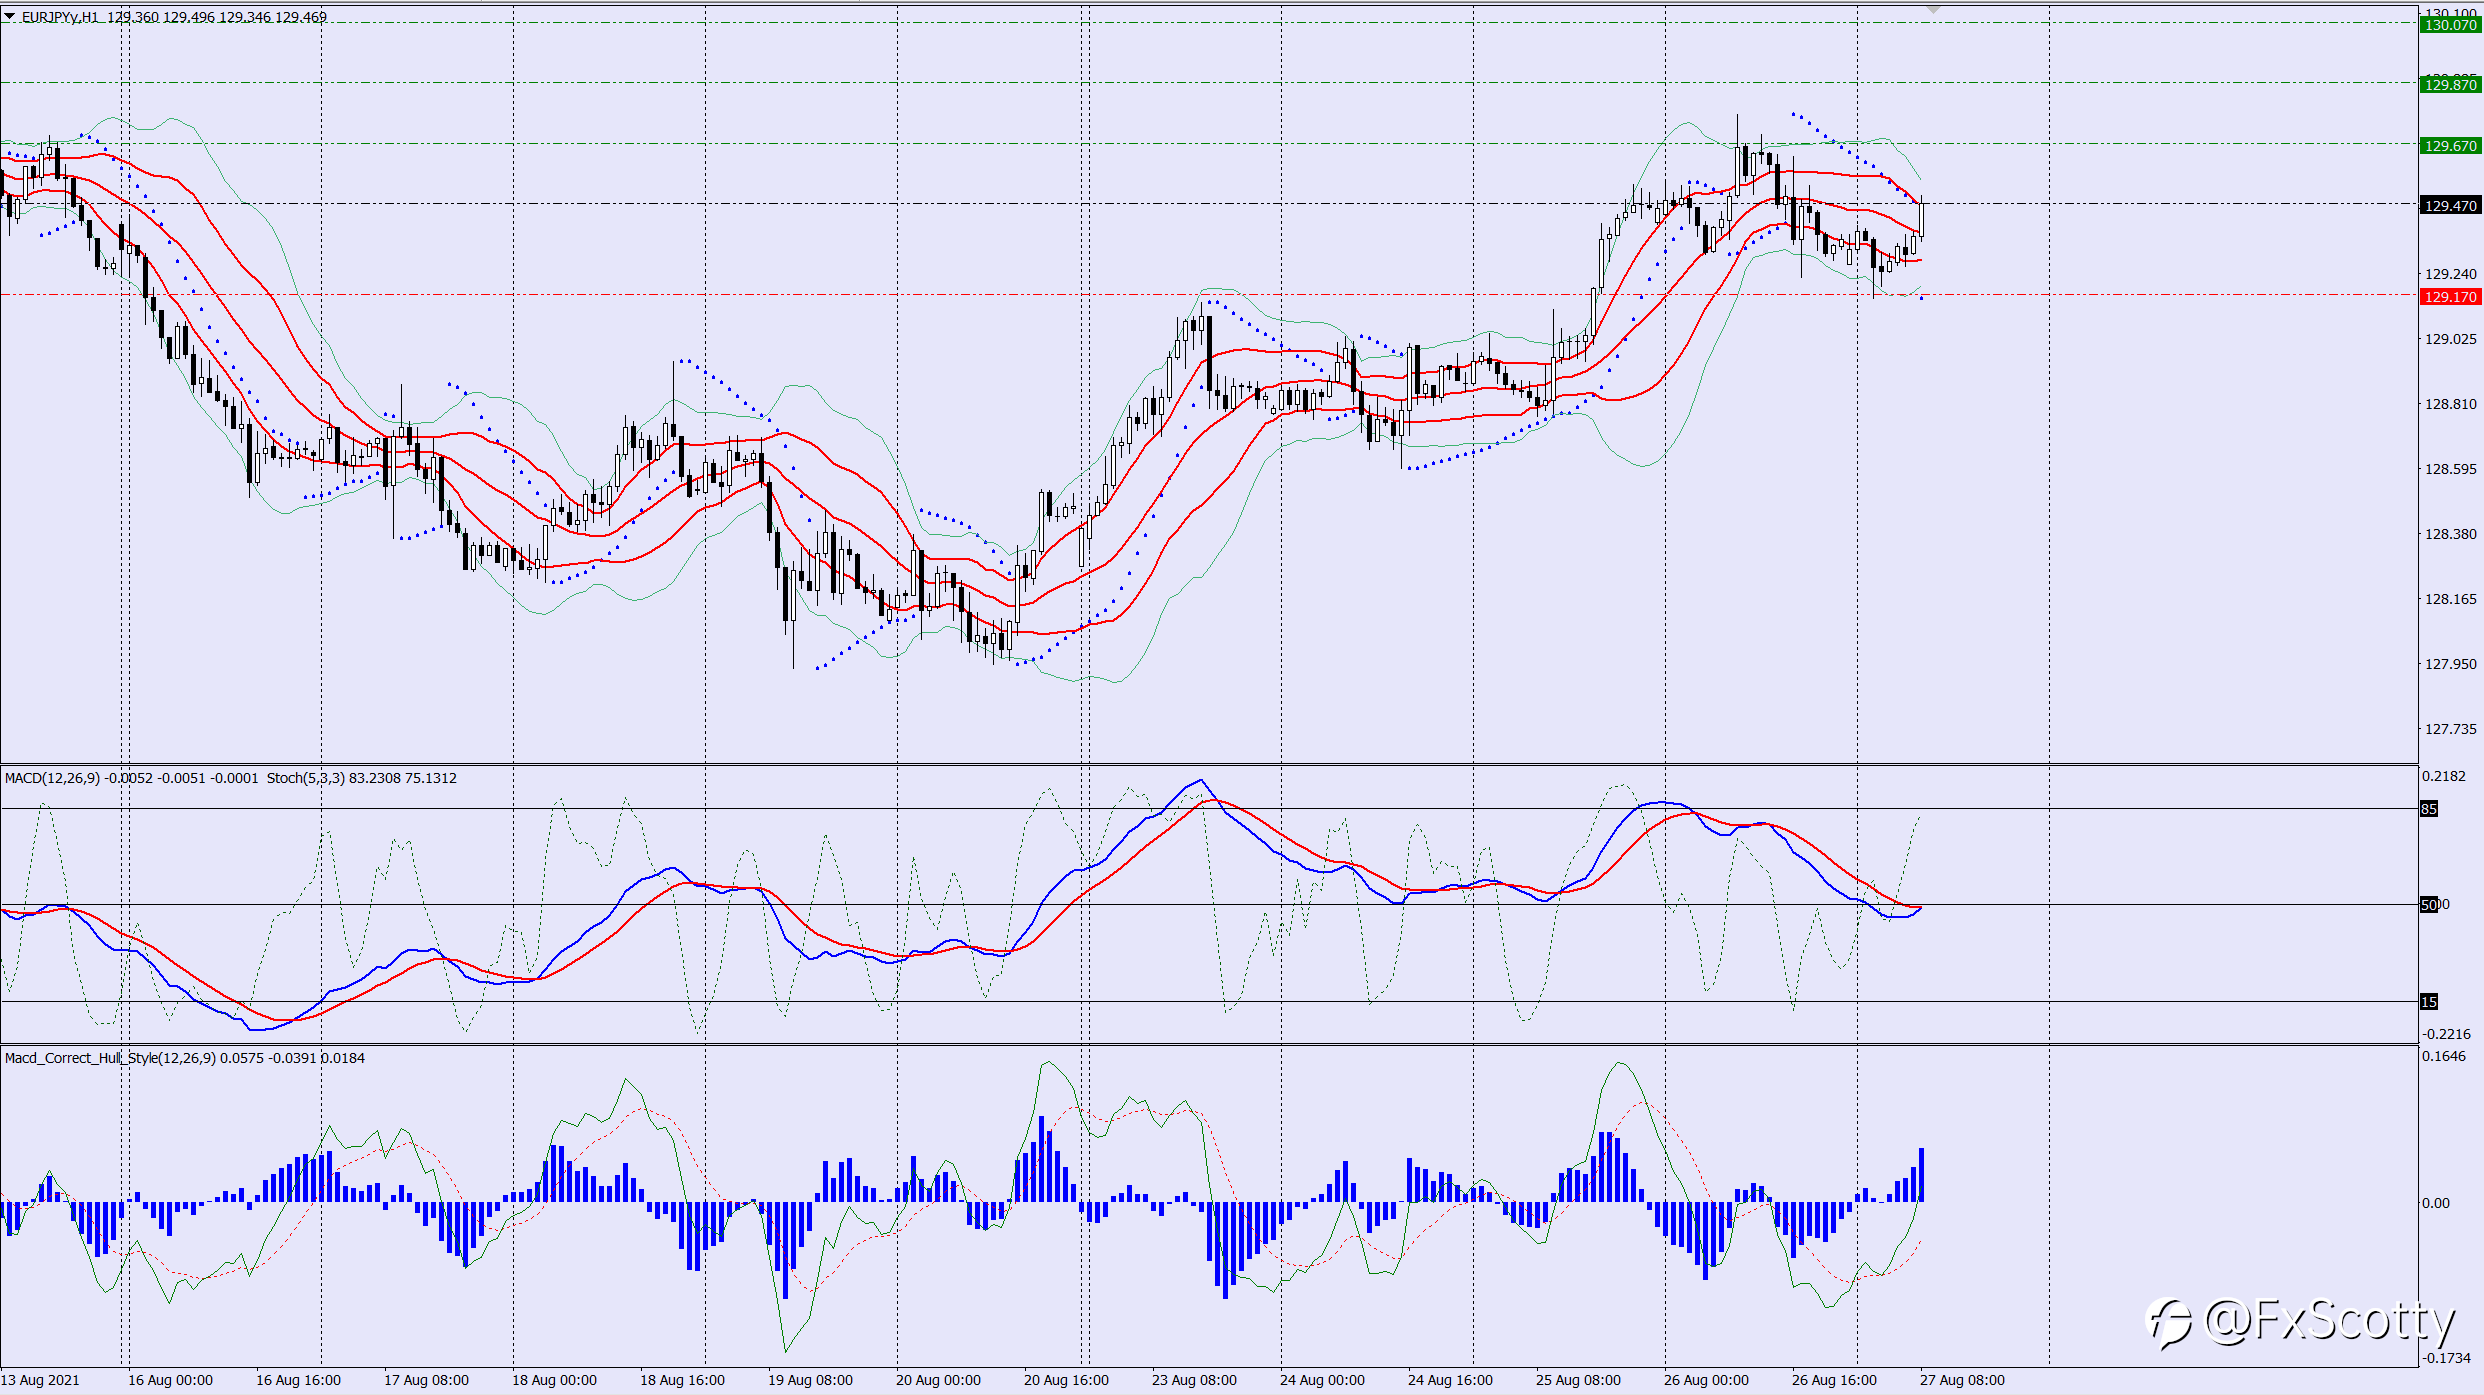Click the 20 Aug 16:00 time axis label
This screenshot has width=2484, height=1395.
pos(1066,1380)
